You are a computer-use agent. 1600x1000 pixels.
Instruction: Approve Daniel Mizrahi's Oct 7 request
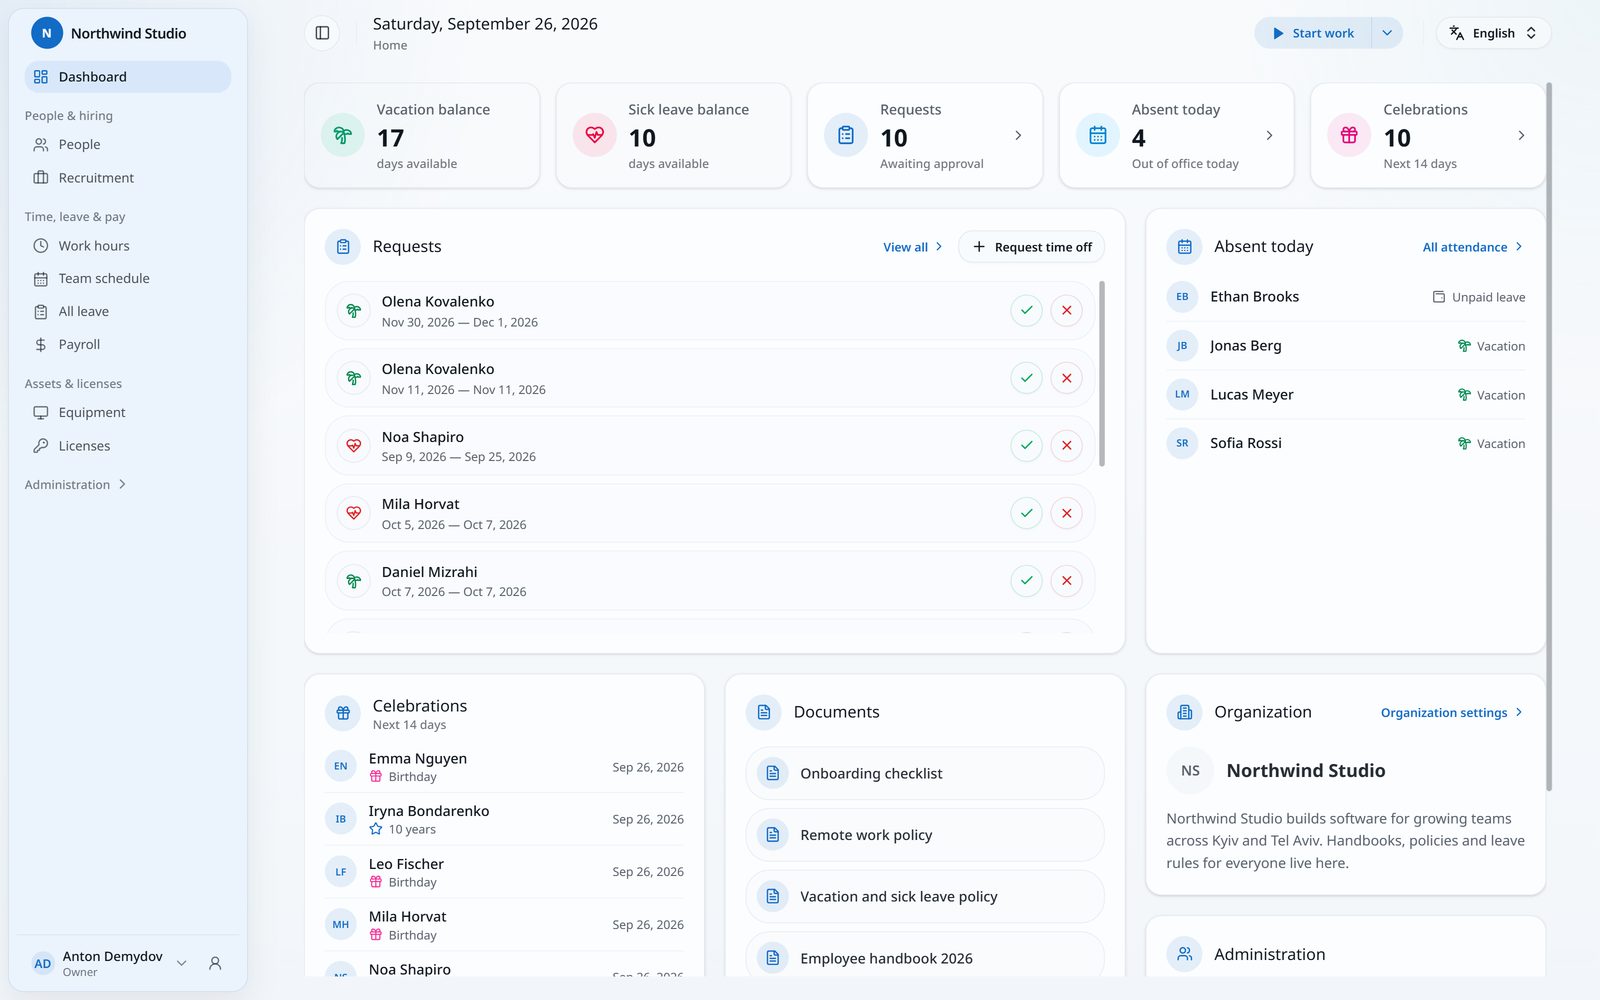coord(1026,581)
